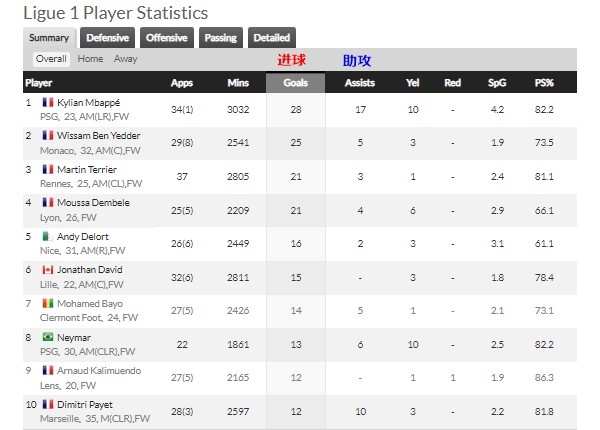Sort table by Goals column header

coord(295,83)
